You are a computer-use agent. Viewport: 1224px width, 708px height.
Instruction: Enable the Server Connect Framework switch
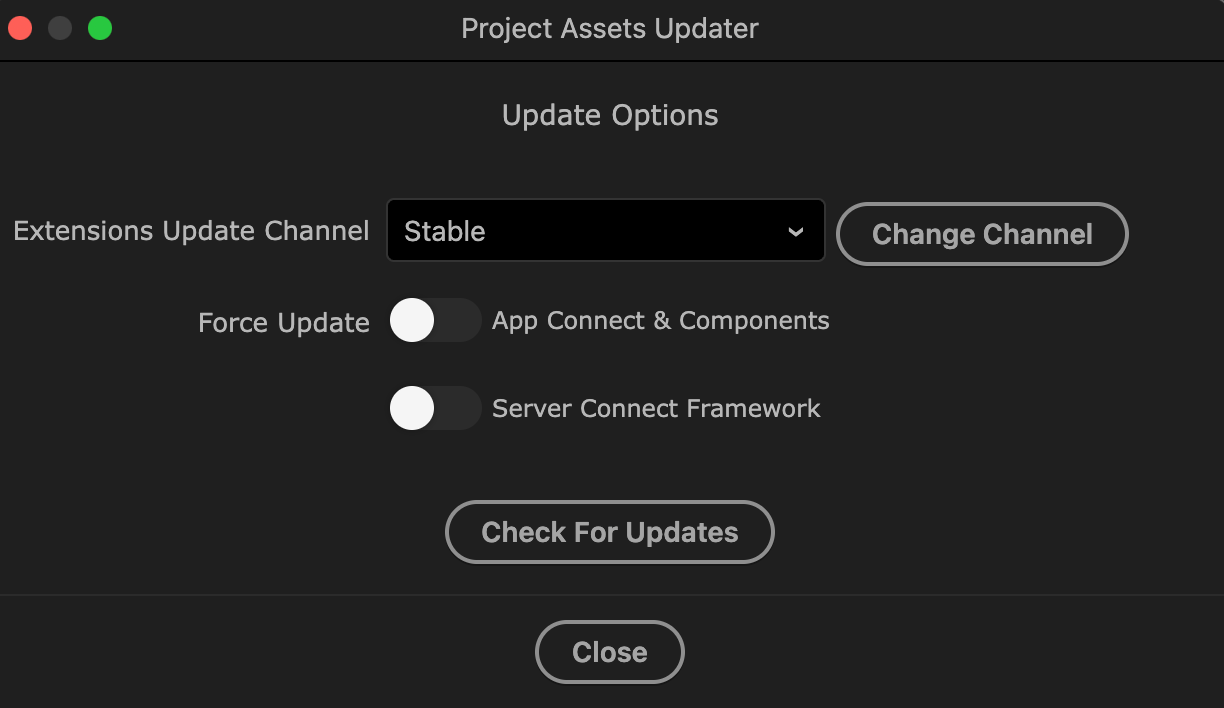click(435, 408)
